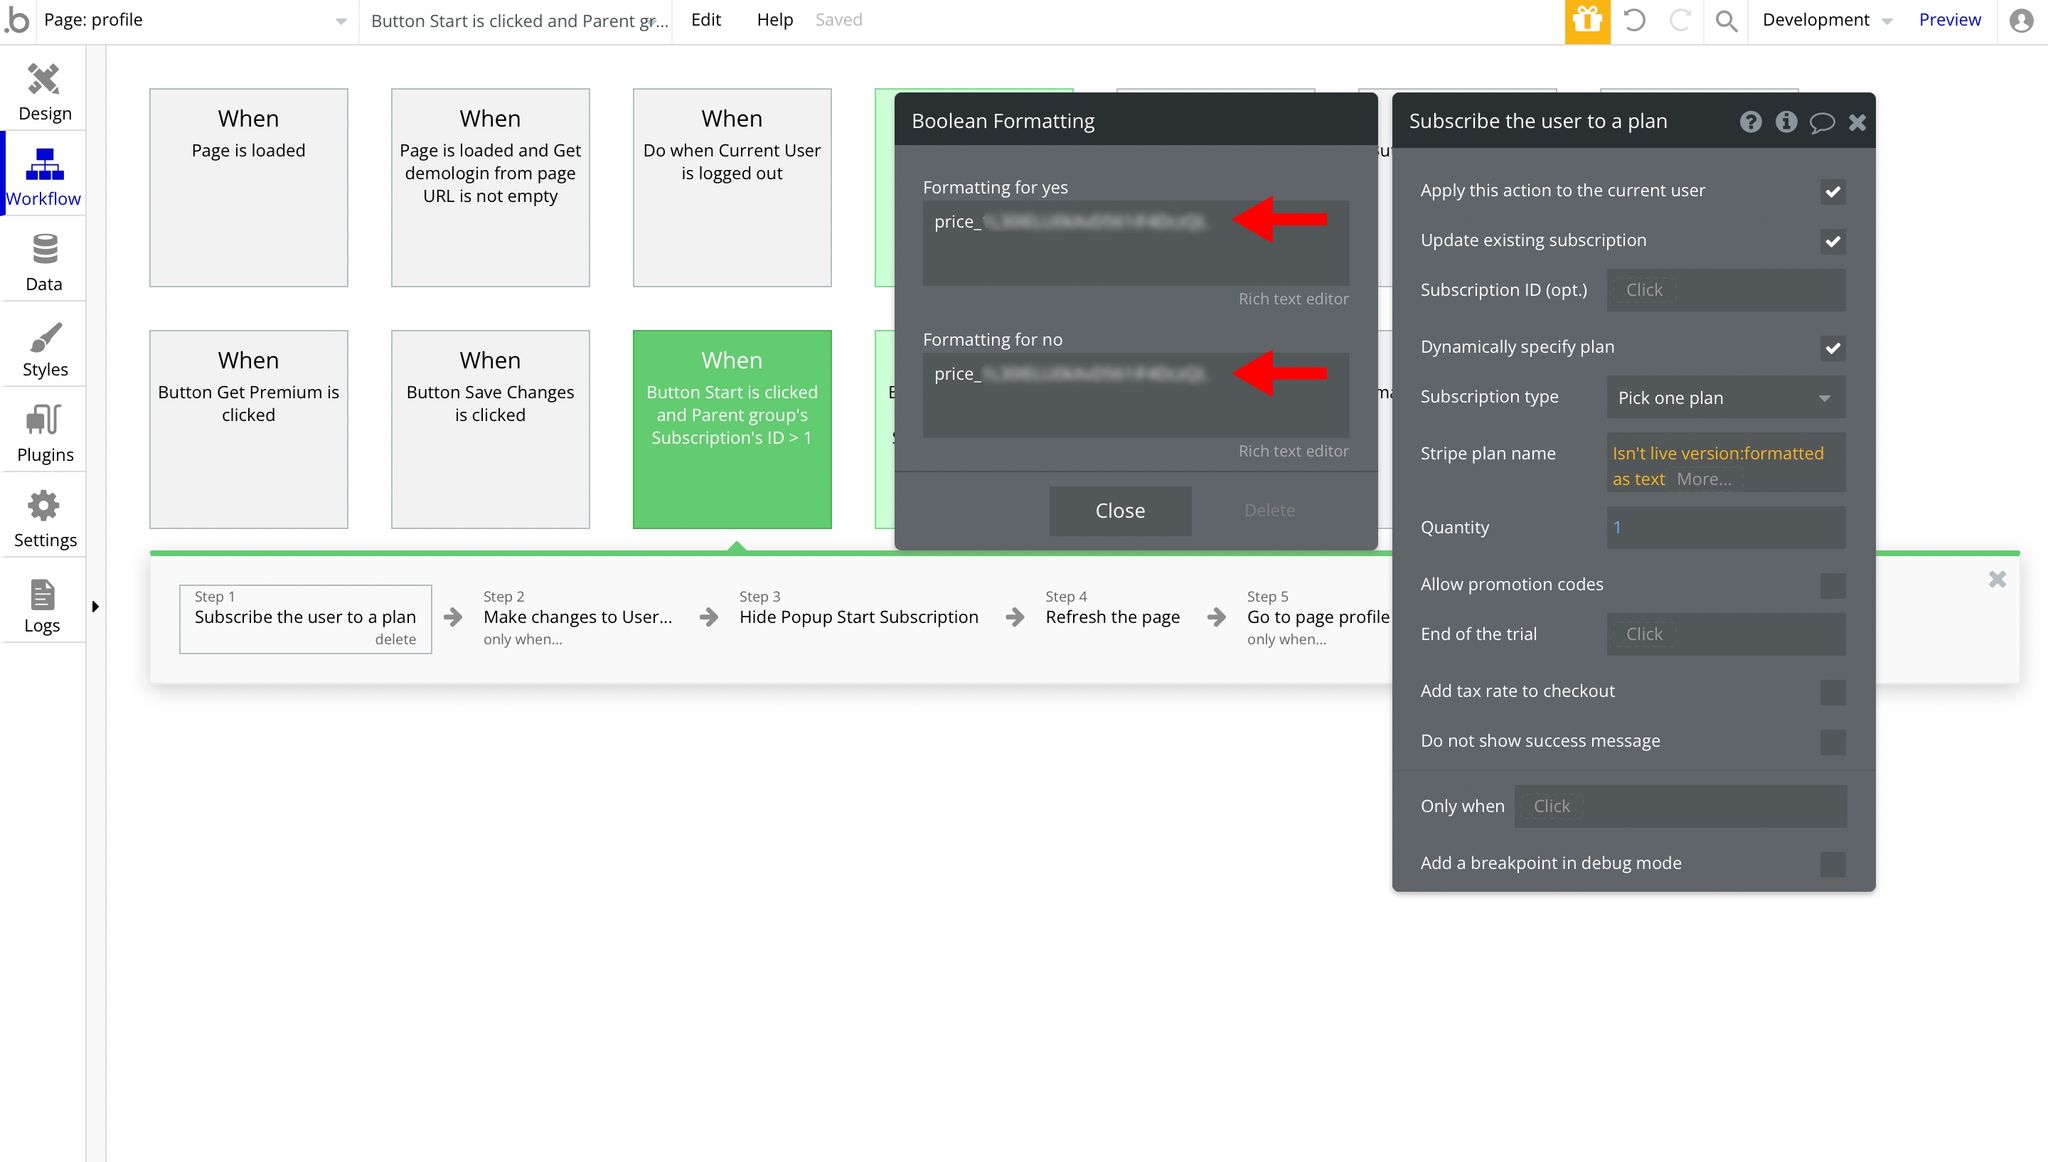Click Close in Boolean Formatting dialog
2048x1162 pixels.
1119,511
